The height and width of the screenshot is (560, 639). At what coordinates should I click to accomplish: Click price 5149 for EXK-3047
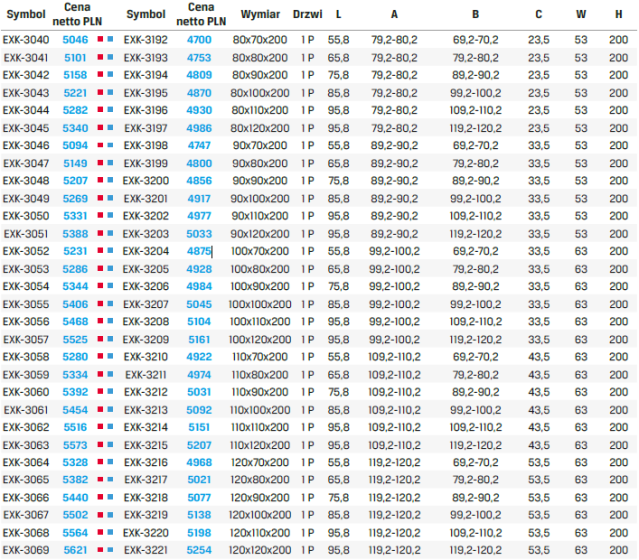(75, 163)
